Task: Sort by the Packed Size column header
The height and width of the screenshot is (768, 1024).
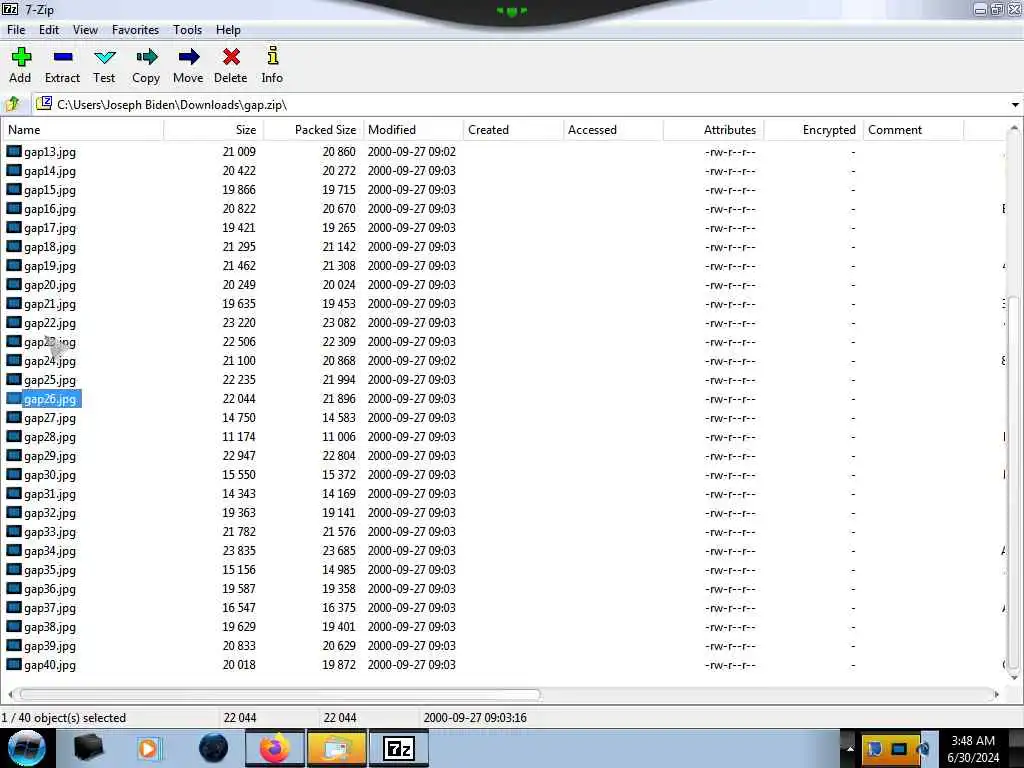Action: pyautogui.click(x=314, y=130)
